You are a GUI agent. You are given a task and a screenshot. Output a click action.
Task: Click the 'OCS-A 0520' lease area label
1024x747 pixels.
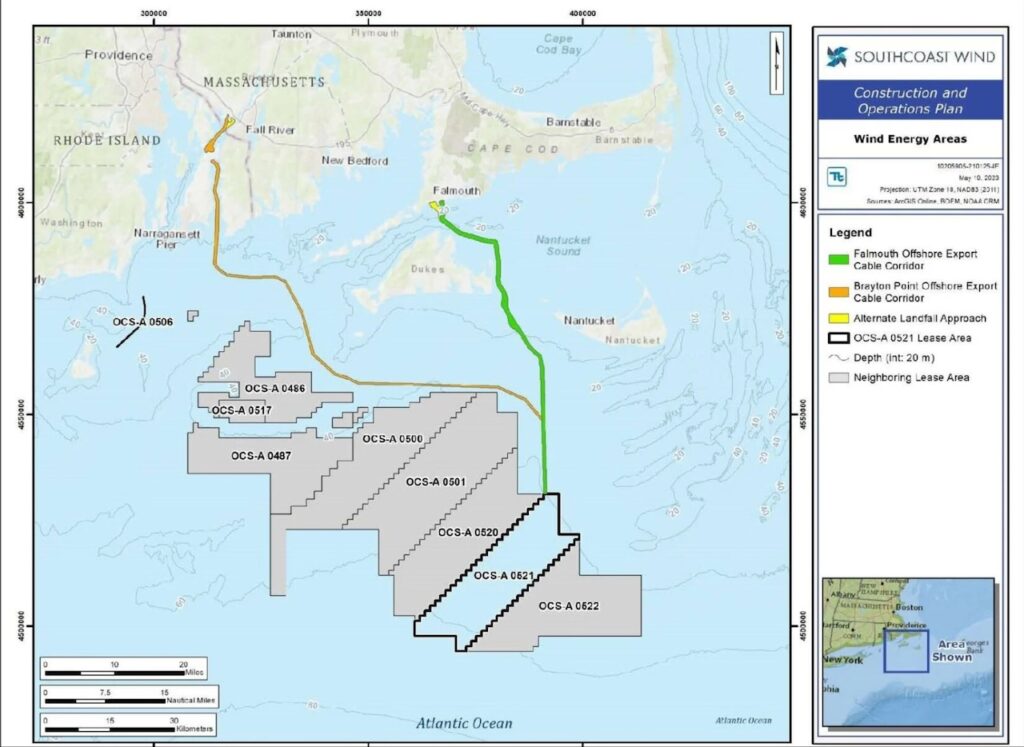[x=468, y=533]
